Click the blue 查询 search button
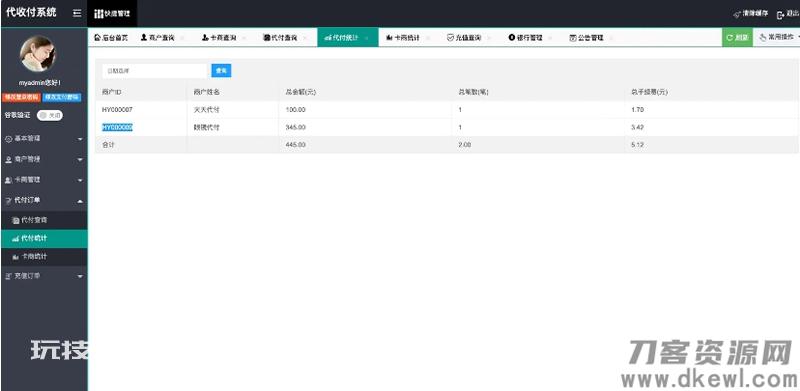 (221, 71)
